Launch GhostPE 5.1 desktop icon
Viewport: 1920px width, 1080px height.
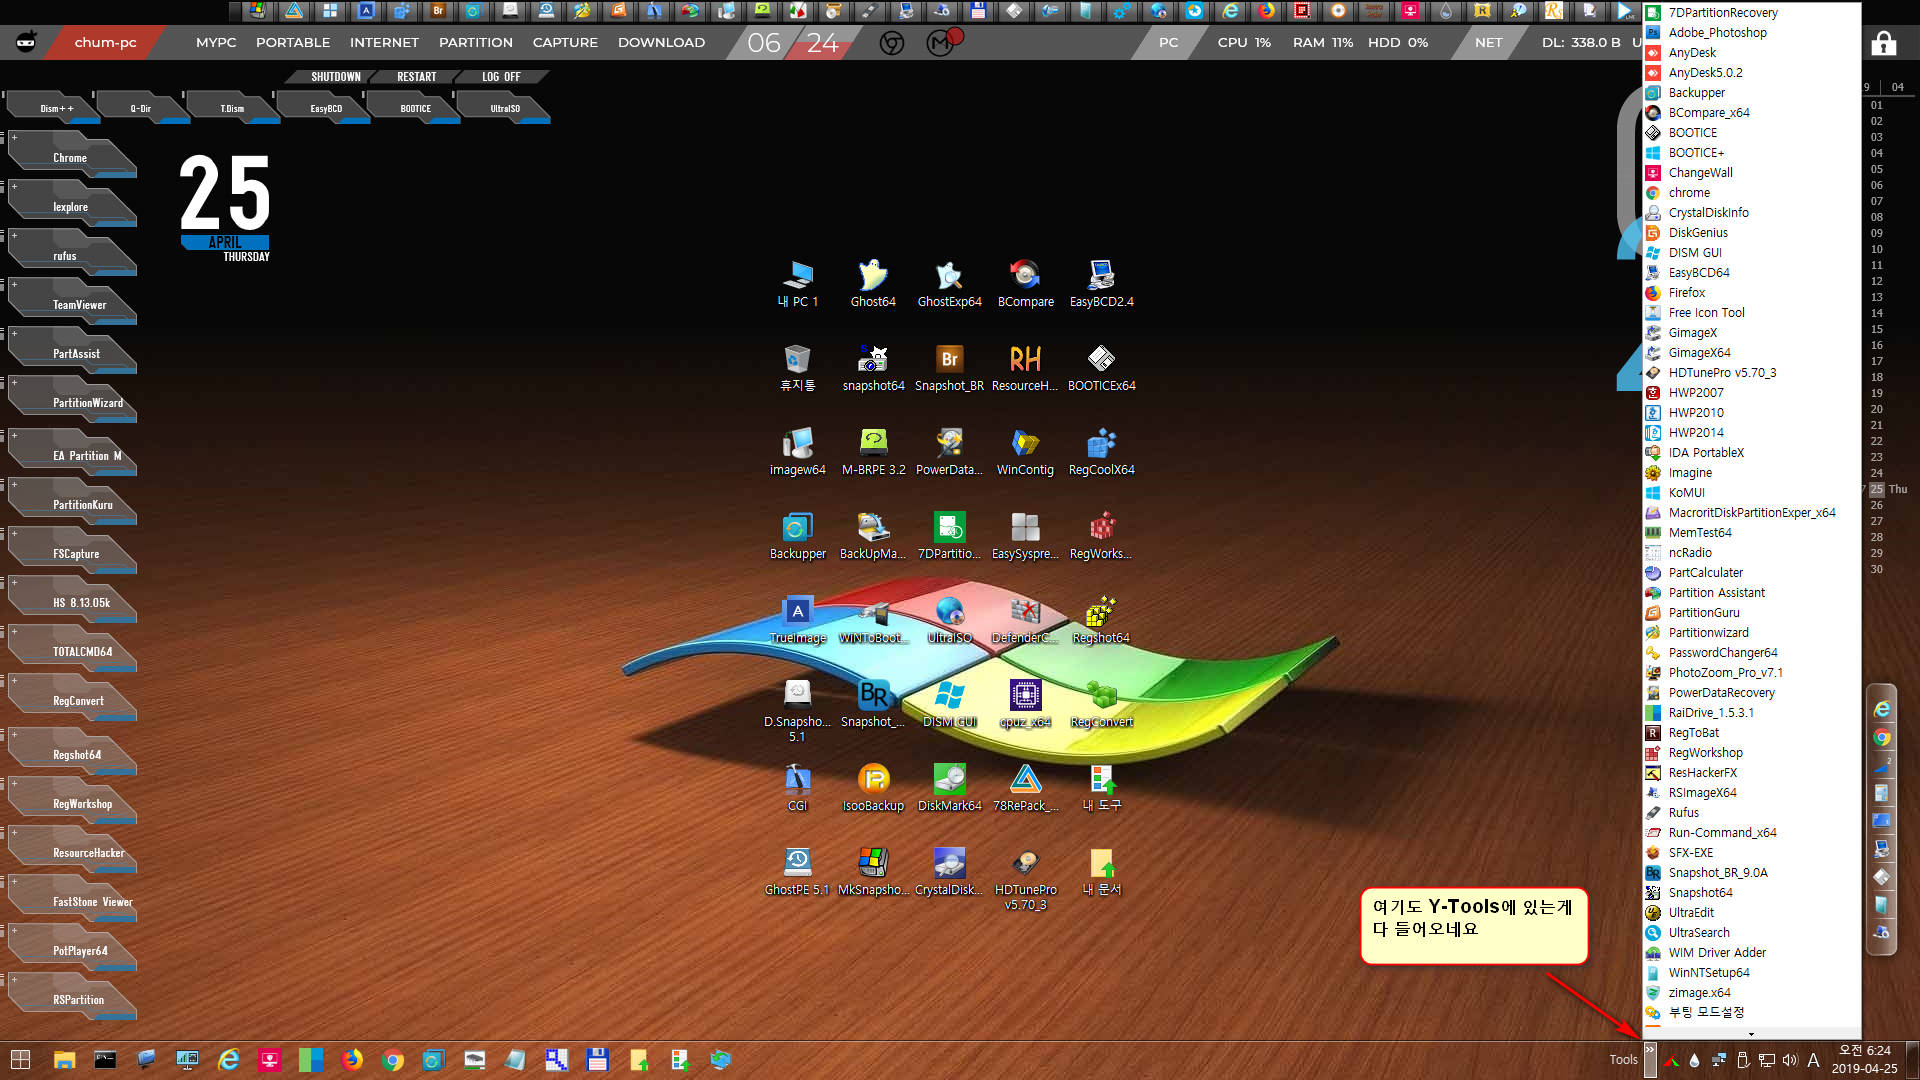797,871
